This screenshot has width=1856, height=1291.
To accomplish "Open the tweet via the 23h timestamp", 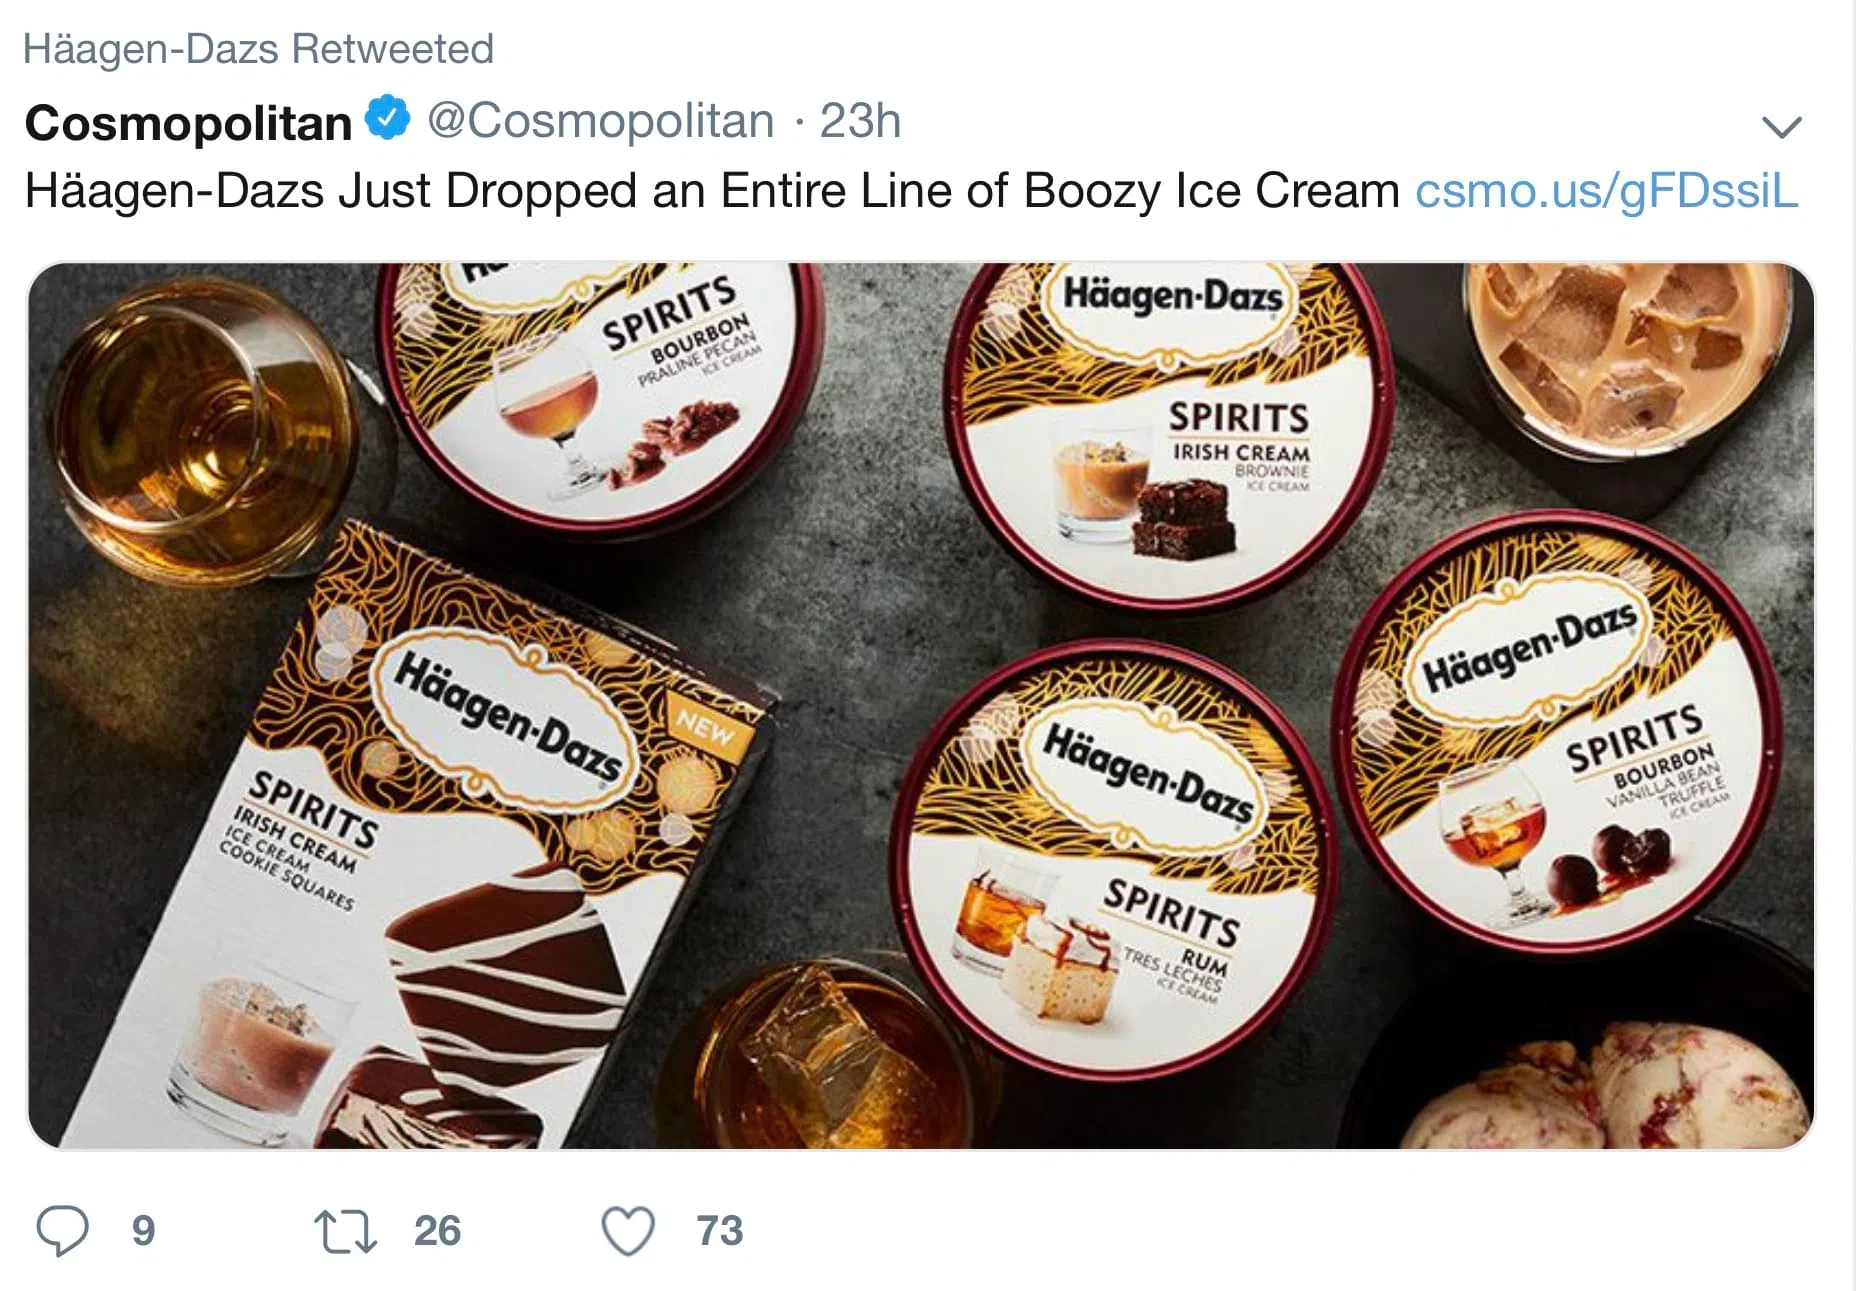I will (x=860, y=121).
